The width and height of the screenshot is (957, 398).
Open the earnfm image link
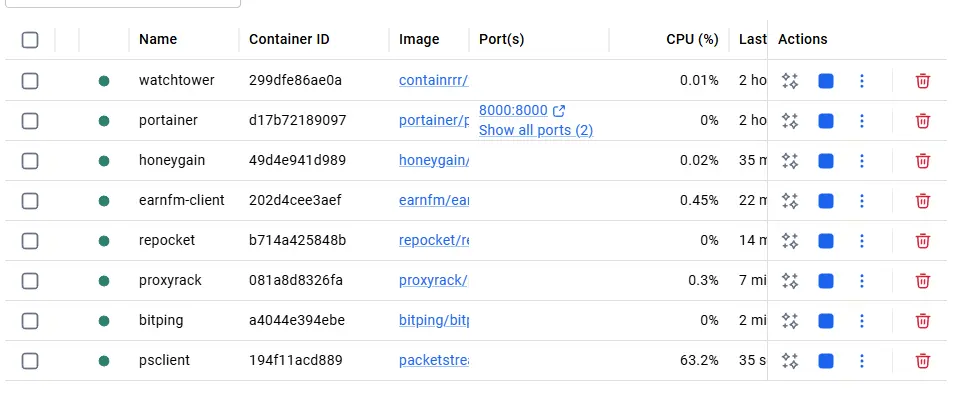(x=434, y=201)
